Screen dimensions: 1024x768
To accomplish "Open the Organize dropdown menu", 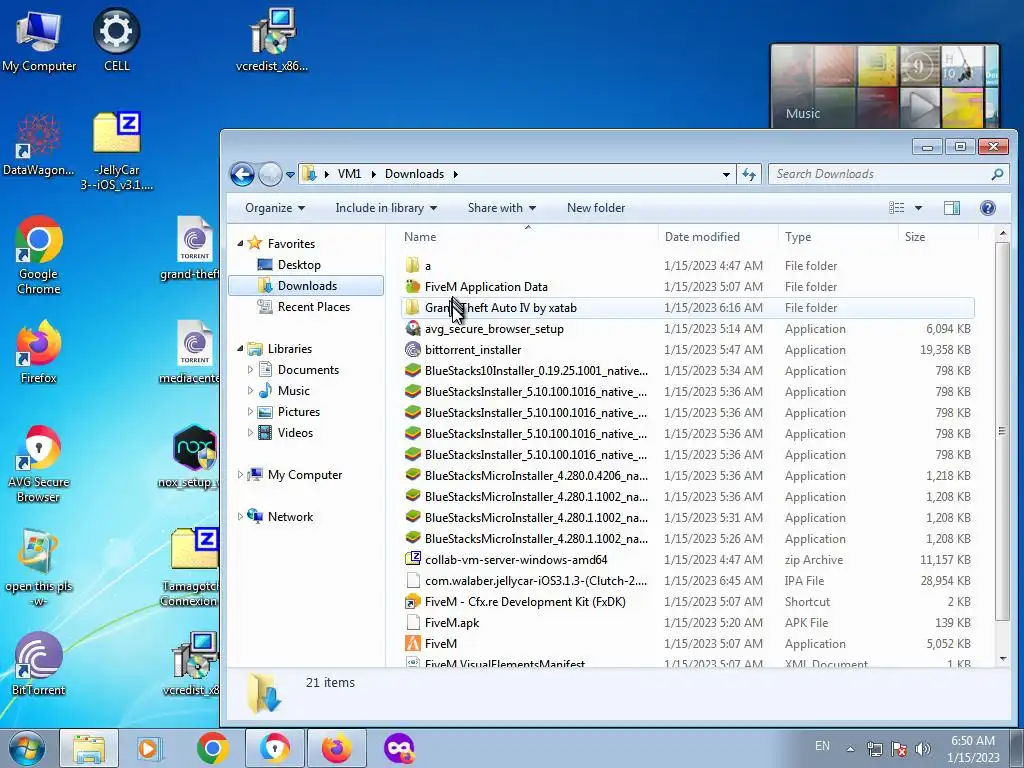I will [x=275, y=208].
